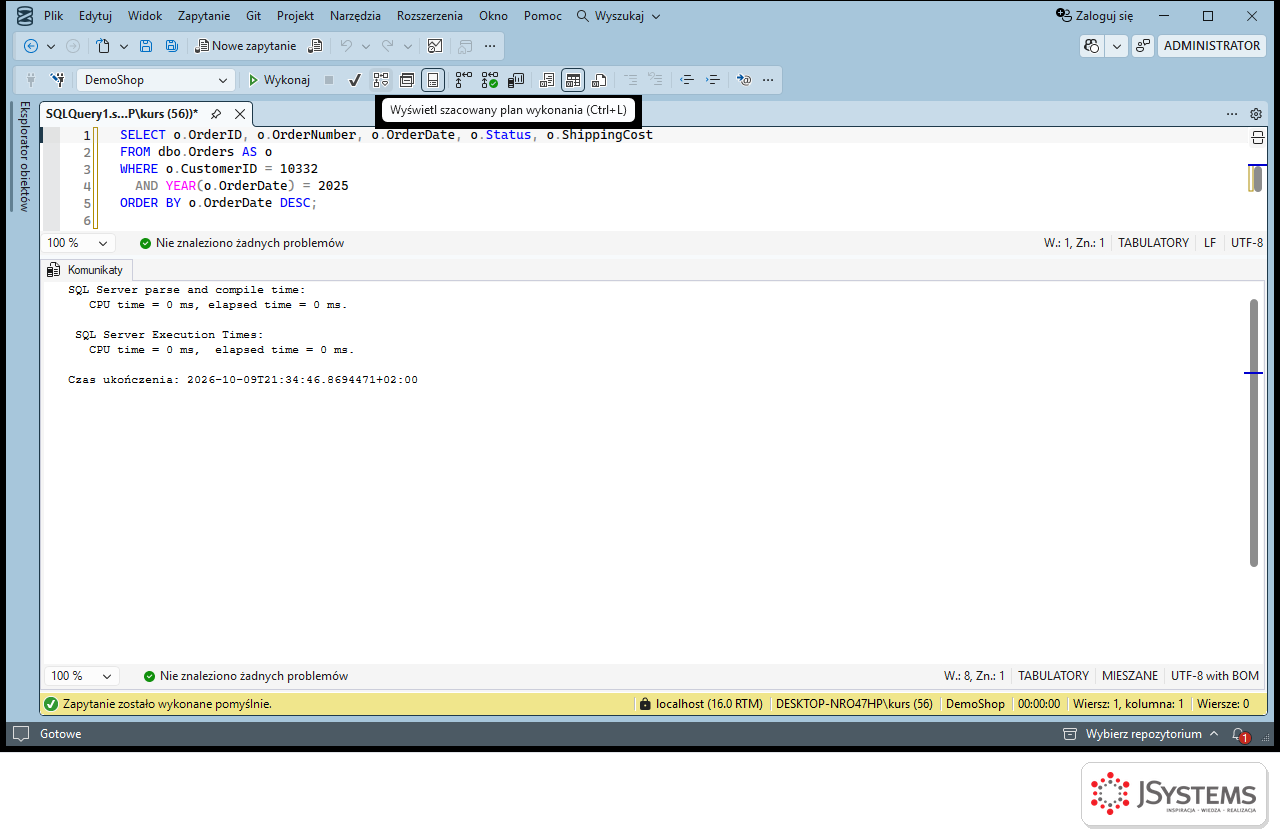This screenshot has width=1280, height=835.
Task: Click the Specify Template Parameter Values icon
Action: click(x=743, y=80)
